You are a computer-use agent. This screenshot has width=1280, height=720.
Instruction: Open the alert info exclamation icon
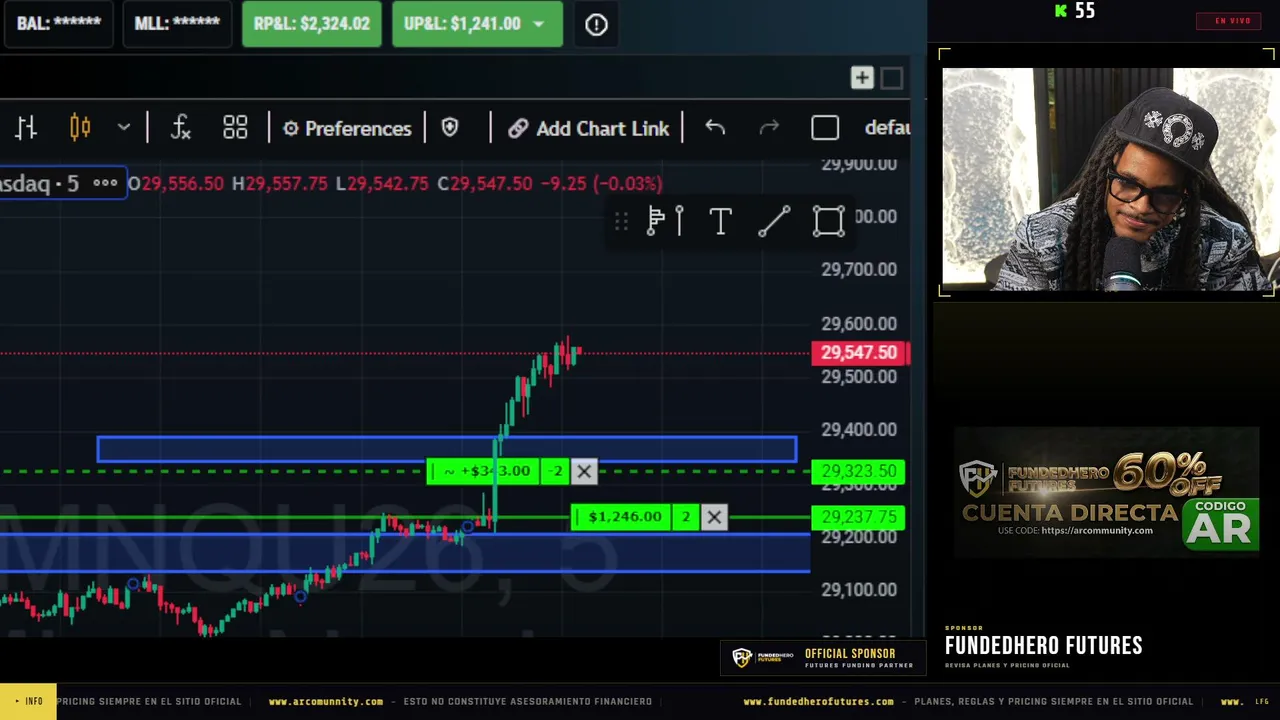point(596,24)
